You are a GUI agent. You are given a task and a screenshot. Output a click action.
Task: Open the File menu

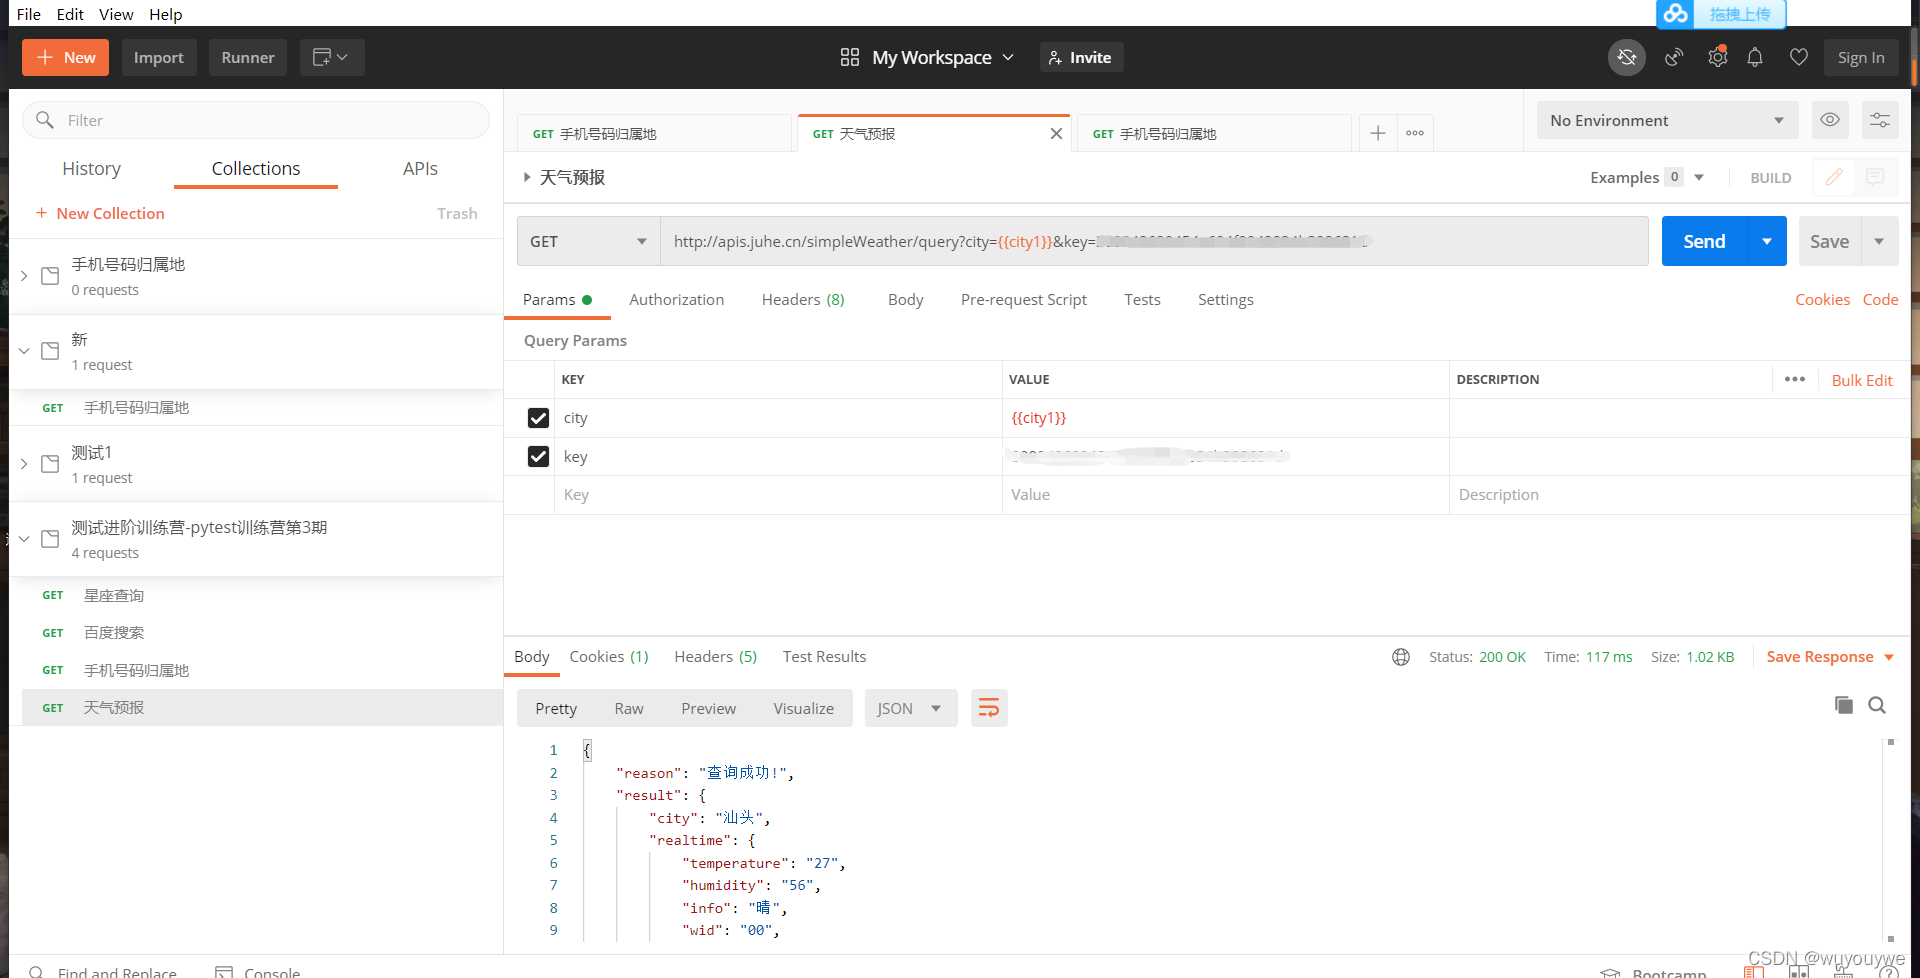[x=29, y=14]
